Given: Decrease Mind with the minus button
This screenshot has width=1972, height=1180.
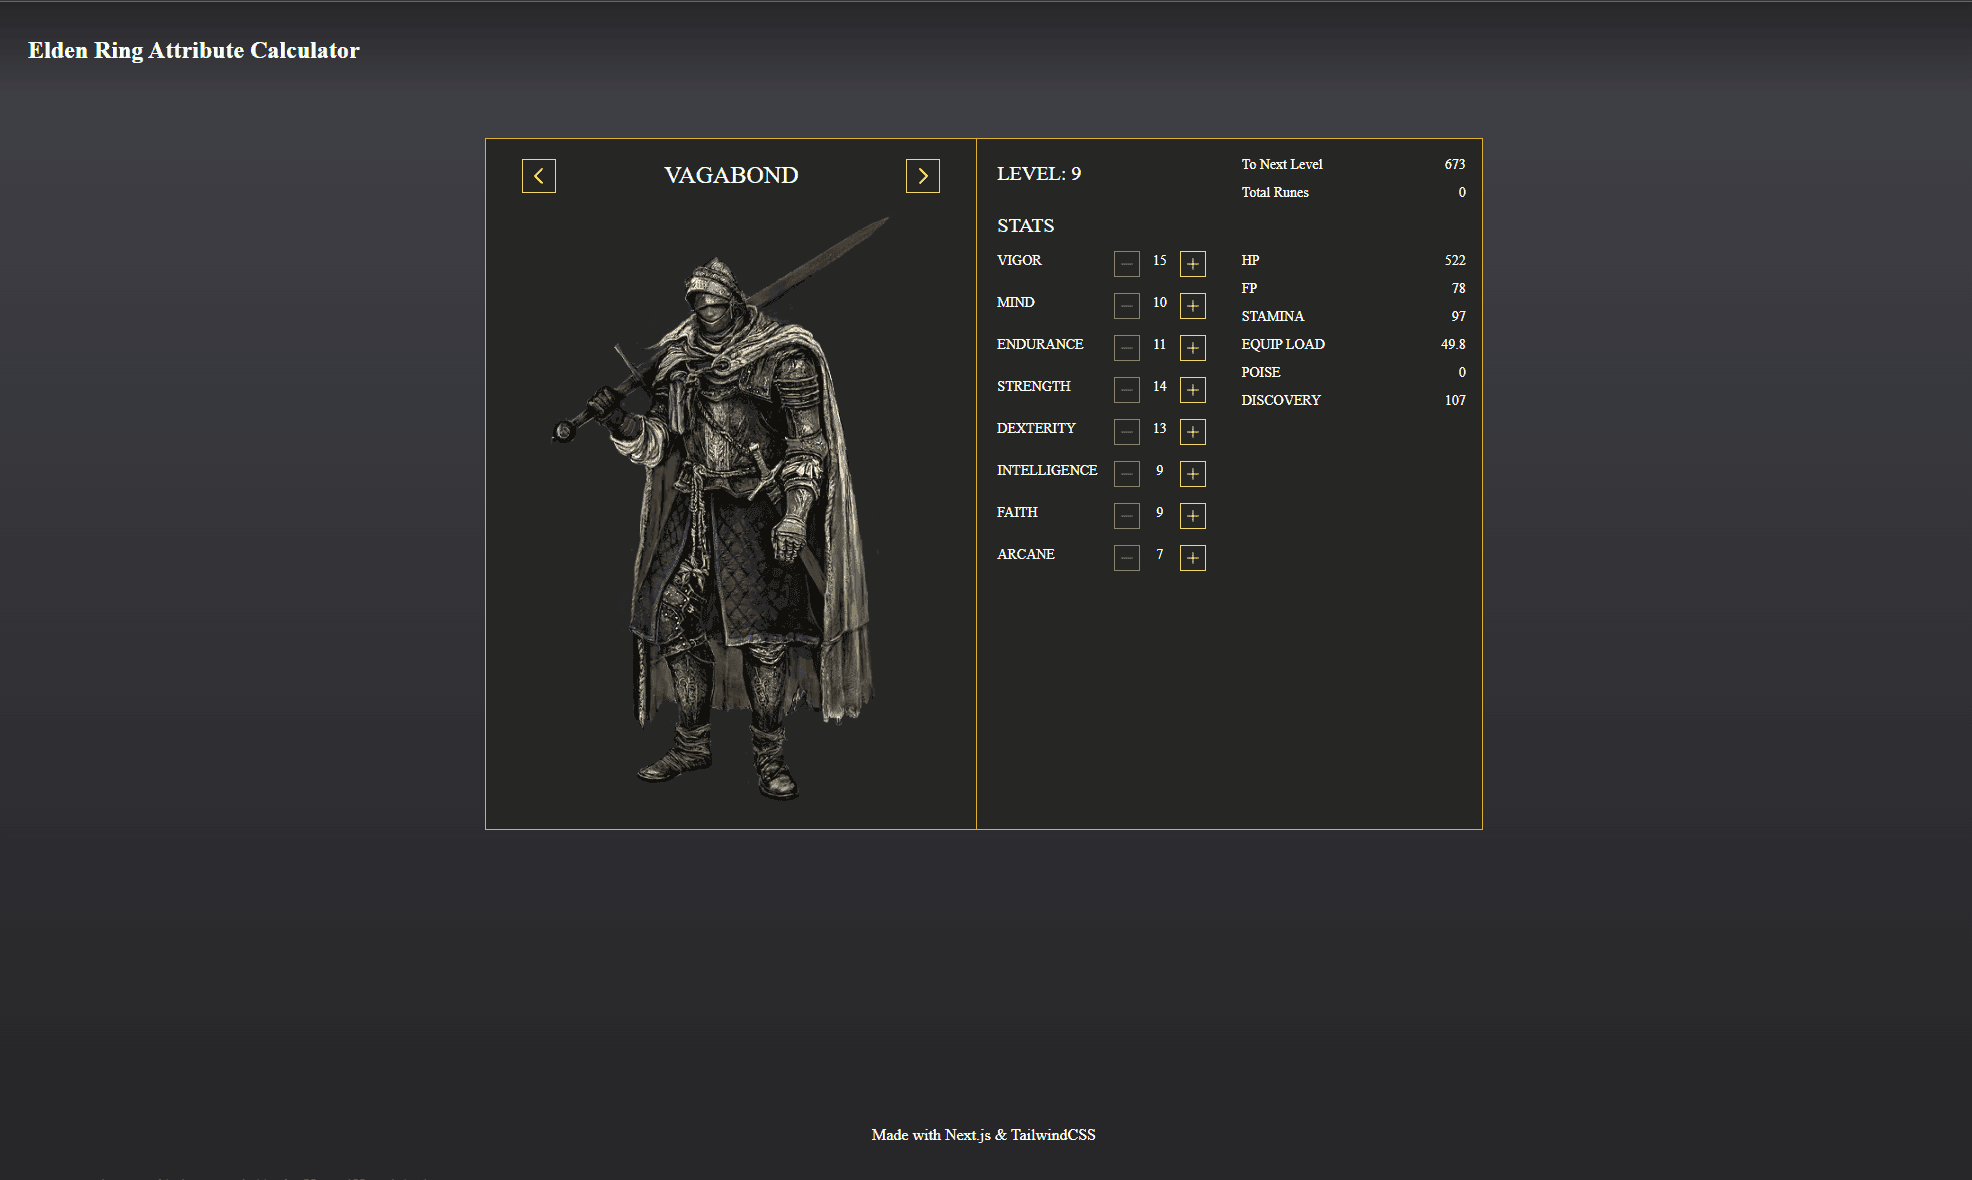Looking at the screenshot, I should click(x=1126, y=306).
